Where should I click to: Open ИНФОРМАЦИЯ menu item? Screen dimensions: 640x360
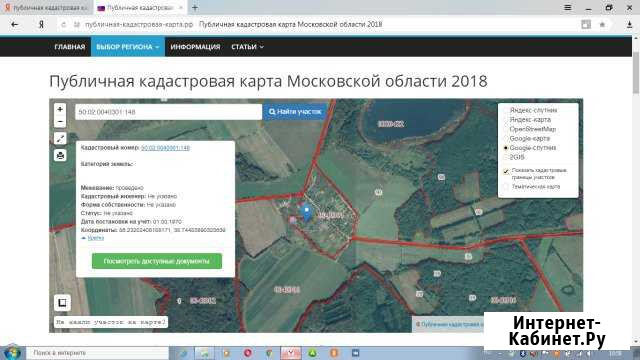coord(195,47)
